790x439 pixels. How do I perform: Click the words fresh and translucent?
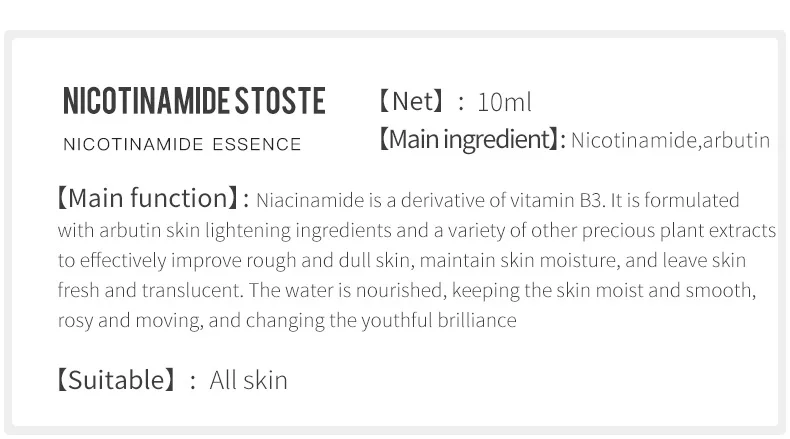click(149, 290)
